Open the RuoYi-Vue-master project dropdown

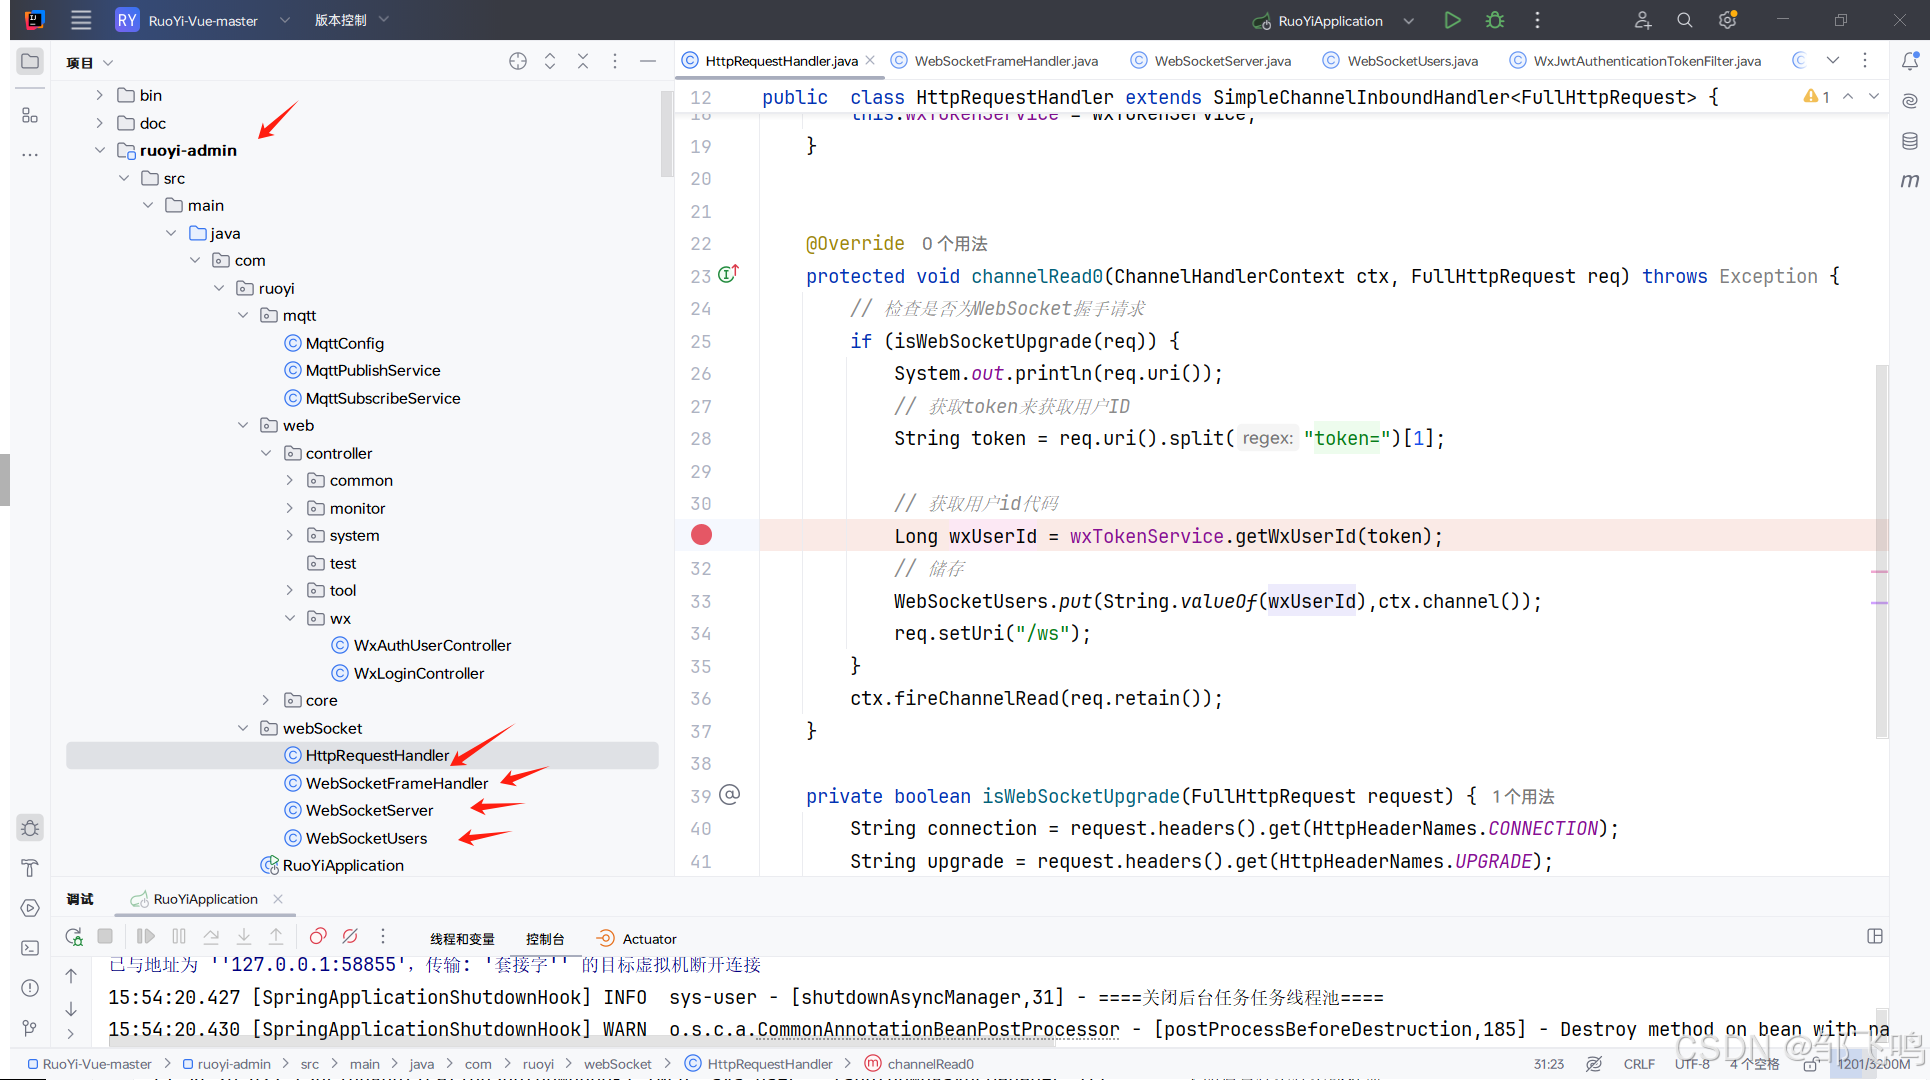204,20
